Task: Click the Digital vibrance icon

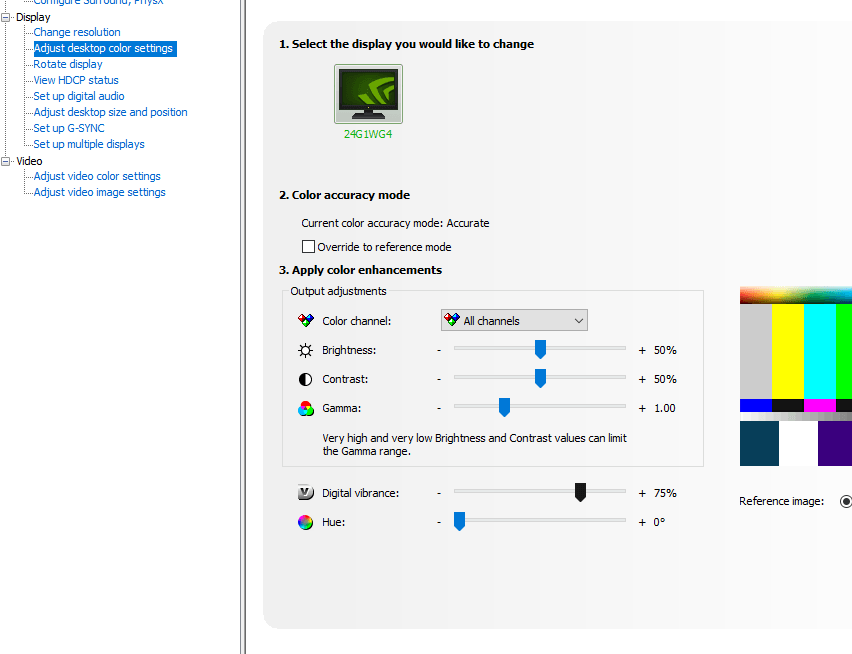Action: (x=306, y=493)
